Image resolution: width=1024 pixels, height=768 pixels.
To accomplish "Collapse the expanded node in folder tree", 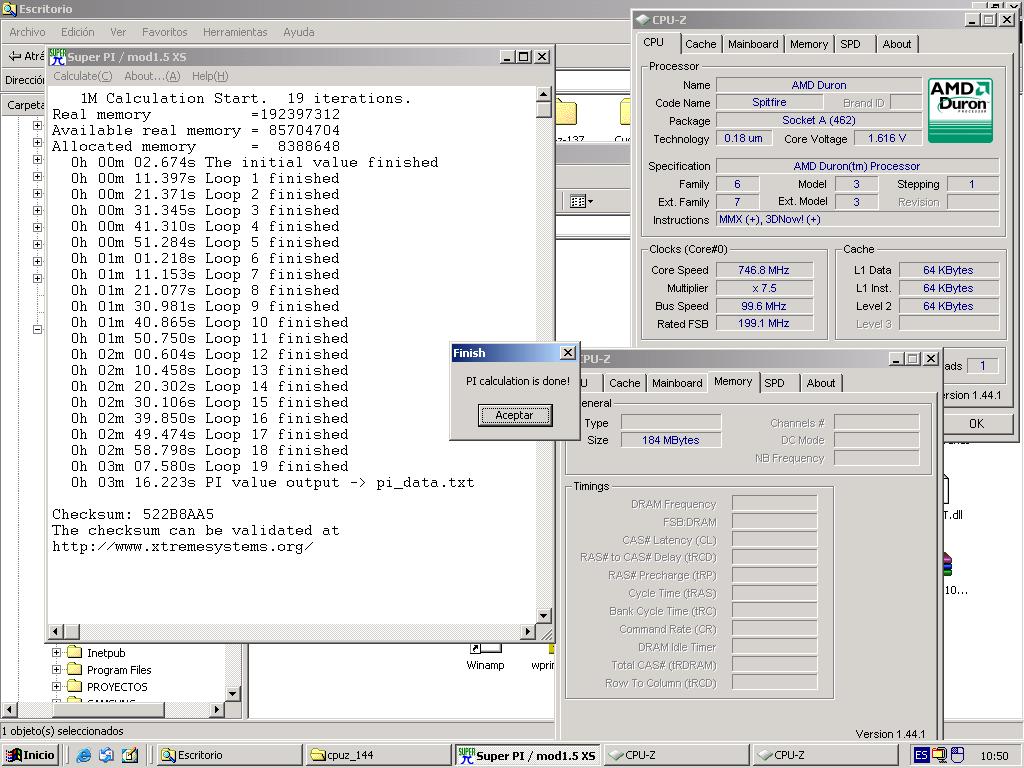I will coord(37,329).
